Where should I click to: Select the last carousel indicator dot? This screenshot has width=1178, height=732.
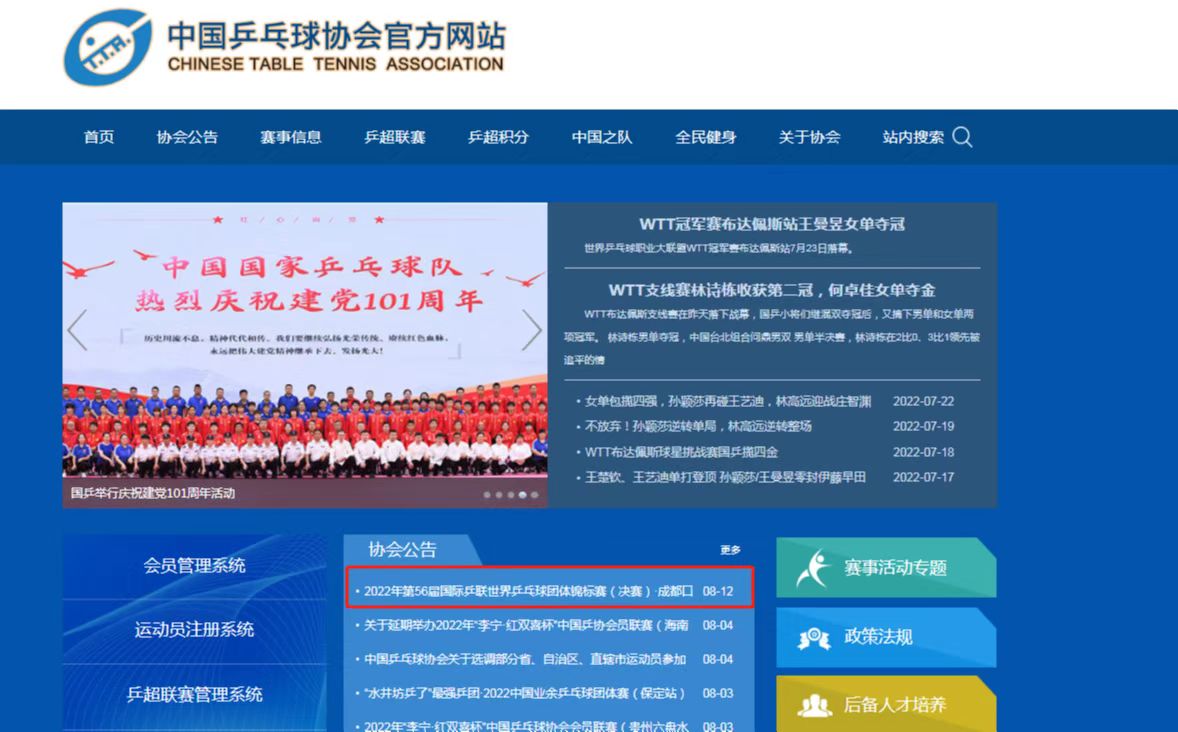534,495
